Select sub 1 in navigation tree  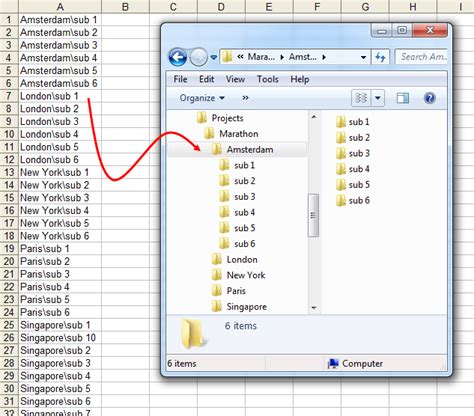click(237, 165)
